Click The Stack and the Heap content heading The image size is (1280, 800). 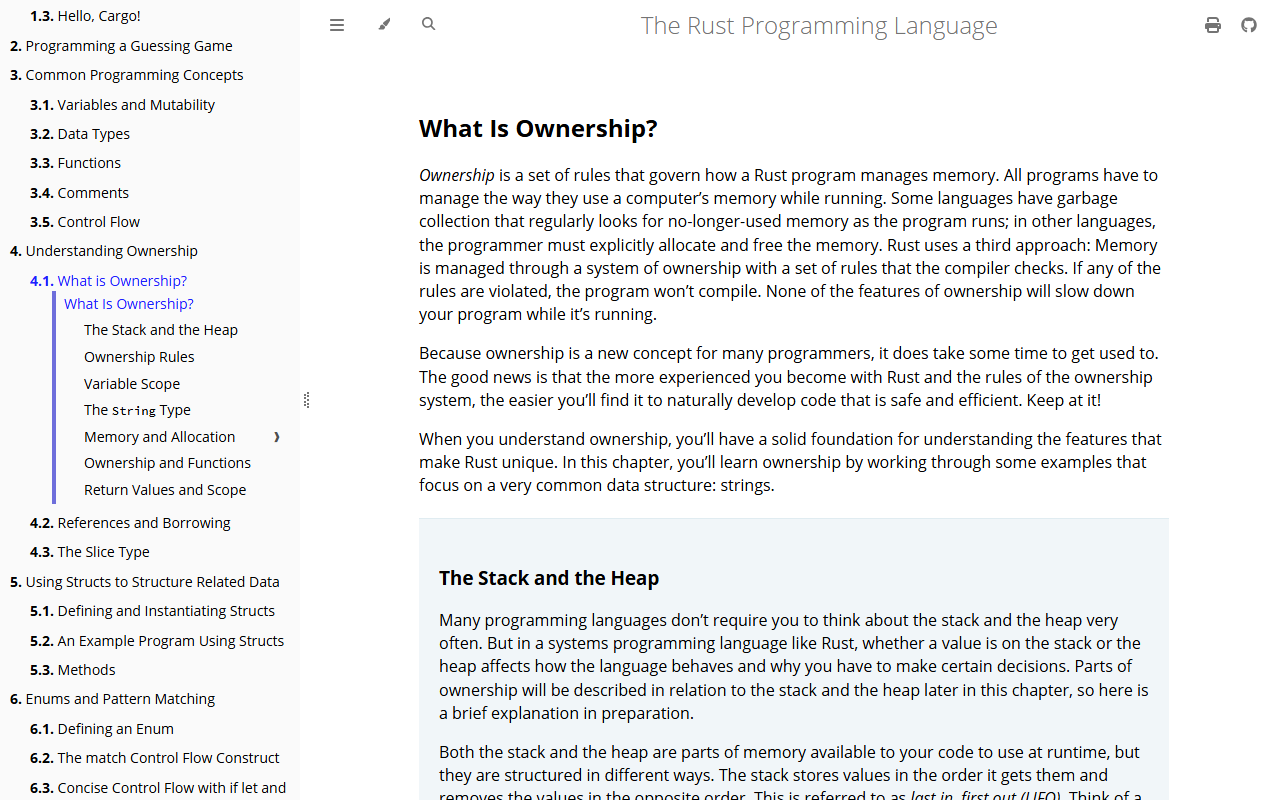[549, 578]
